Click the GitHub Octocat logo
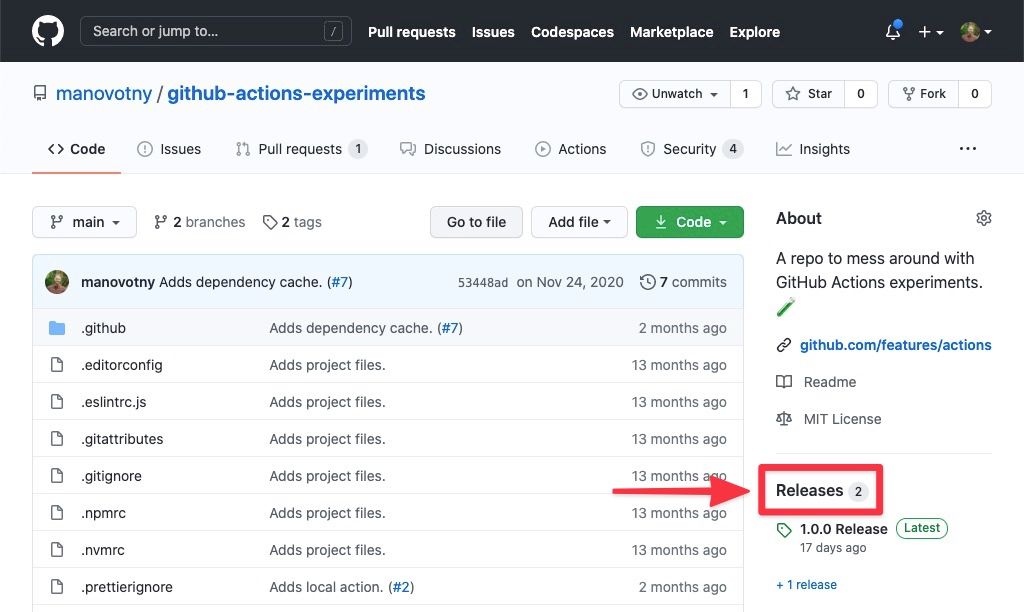Viewport: 1024px width, 612px height. click(48, 31)
